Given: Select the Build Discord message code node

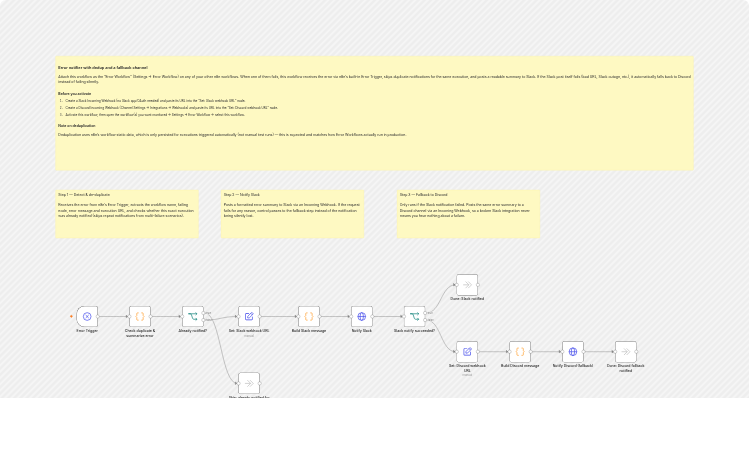Looking at the screenshot, I should coord(520,352).
